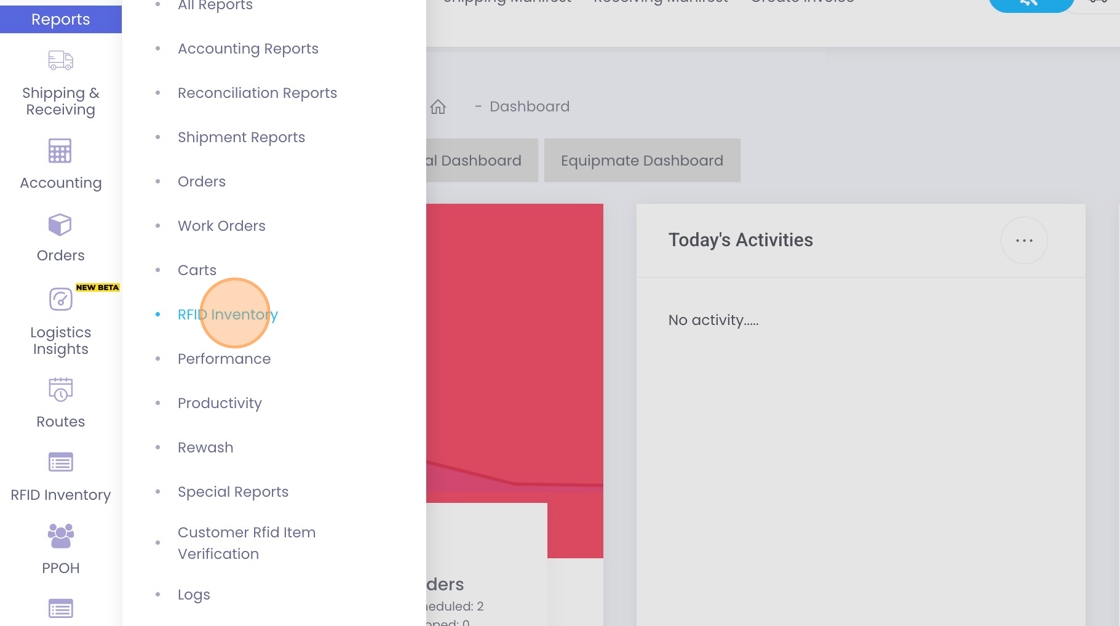
Task: Click the Routes calendar icon
Action: click(x=60, y=389)
